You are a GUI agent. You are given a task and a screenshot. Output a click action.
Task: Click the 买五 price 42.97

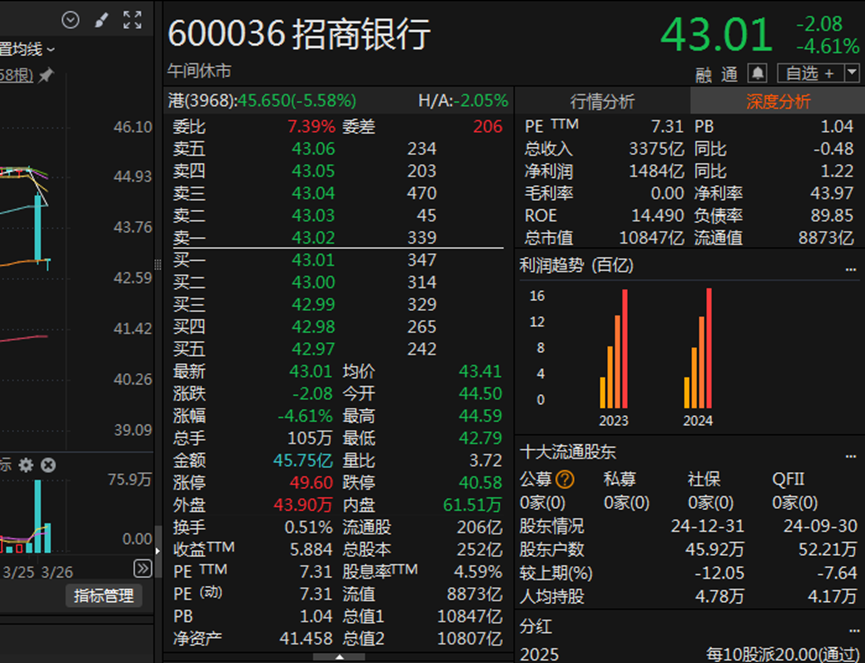point(313,349)
